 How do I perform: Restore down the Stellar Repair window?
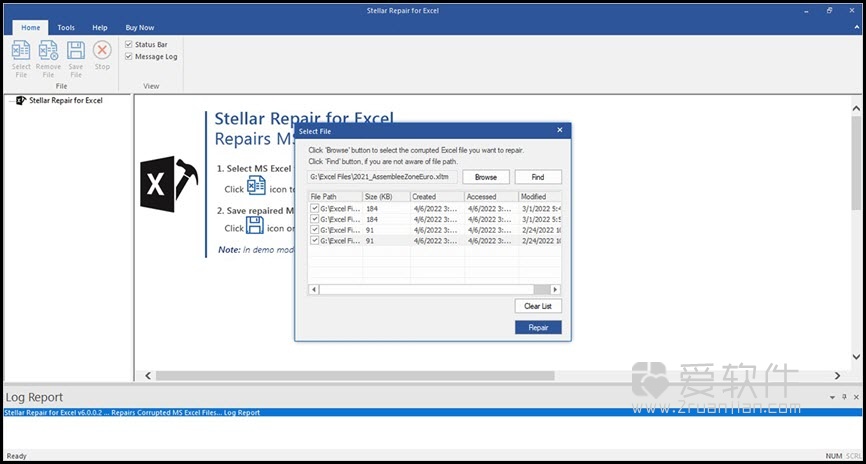[x=830, y=10]
